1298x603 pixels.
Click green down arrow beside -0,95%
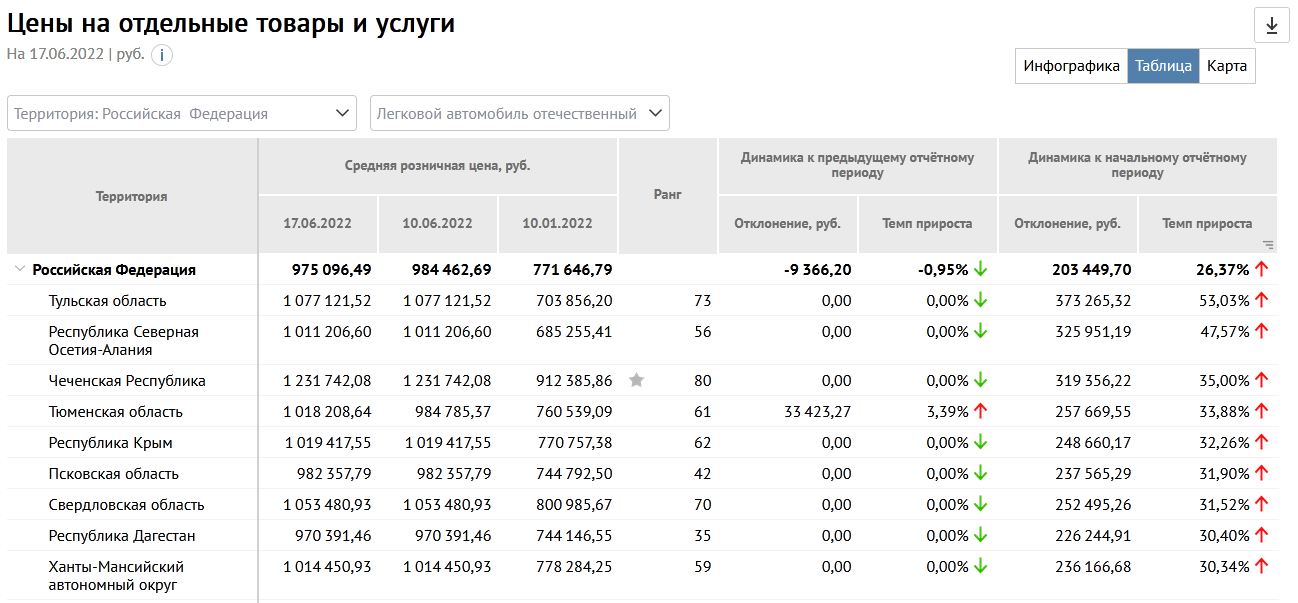980,269
